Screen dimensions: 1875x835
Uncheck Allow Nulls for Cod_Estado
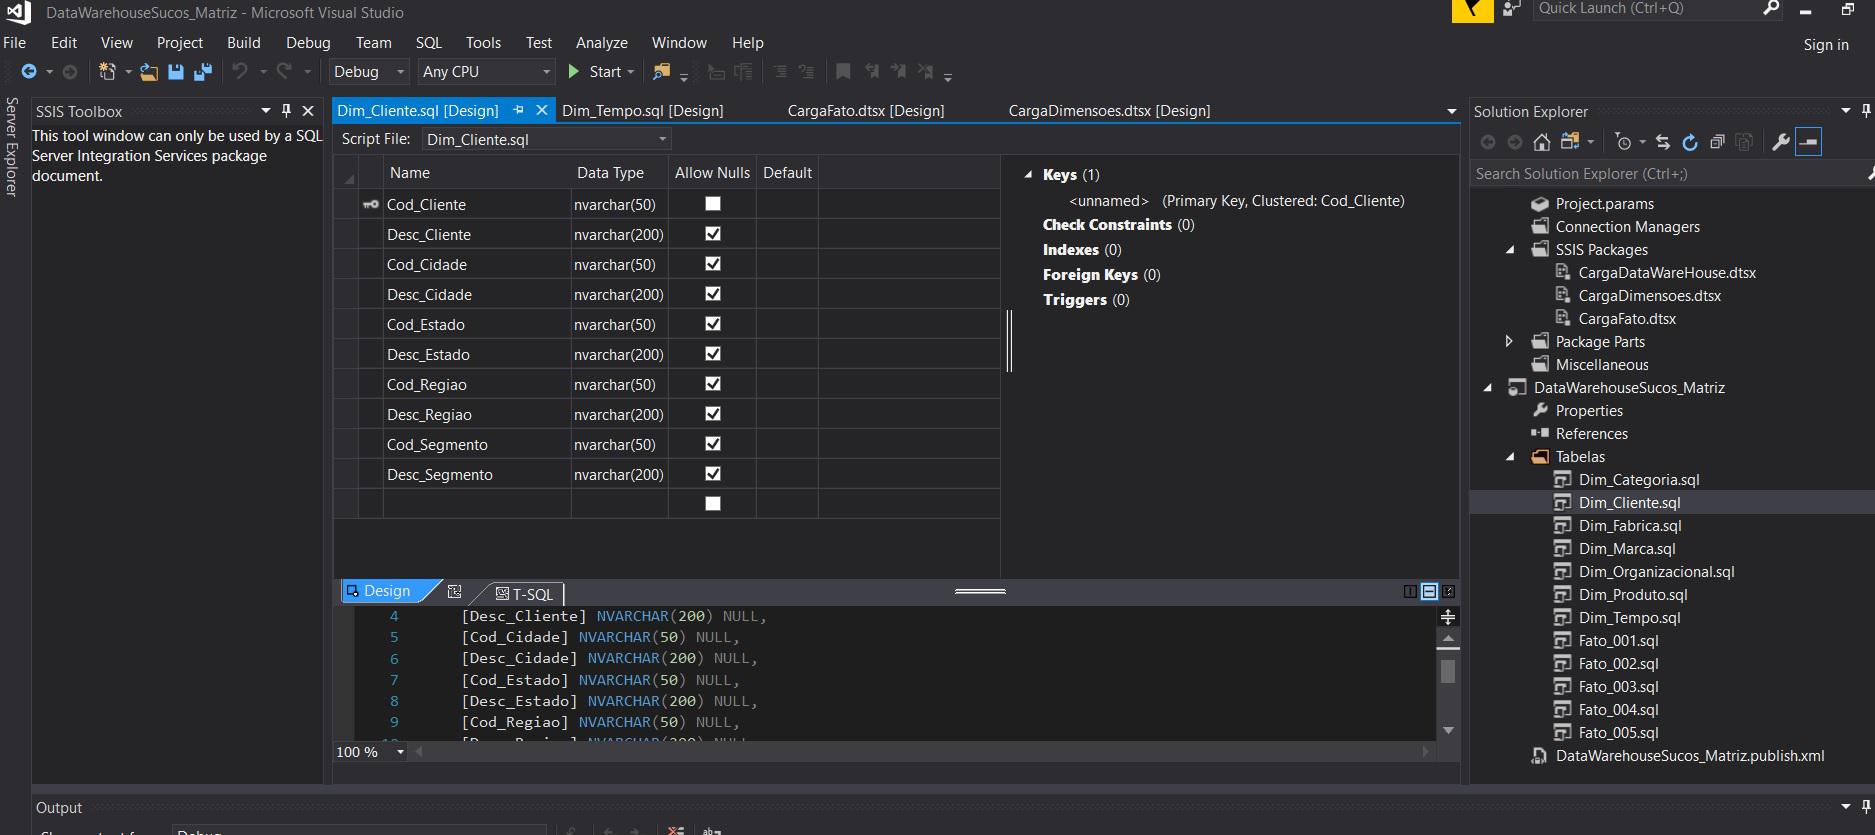pyautogui.click(x=713, y=324)
